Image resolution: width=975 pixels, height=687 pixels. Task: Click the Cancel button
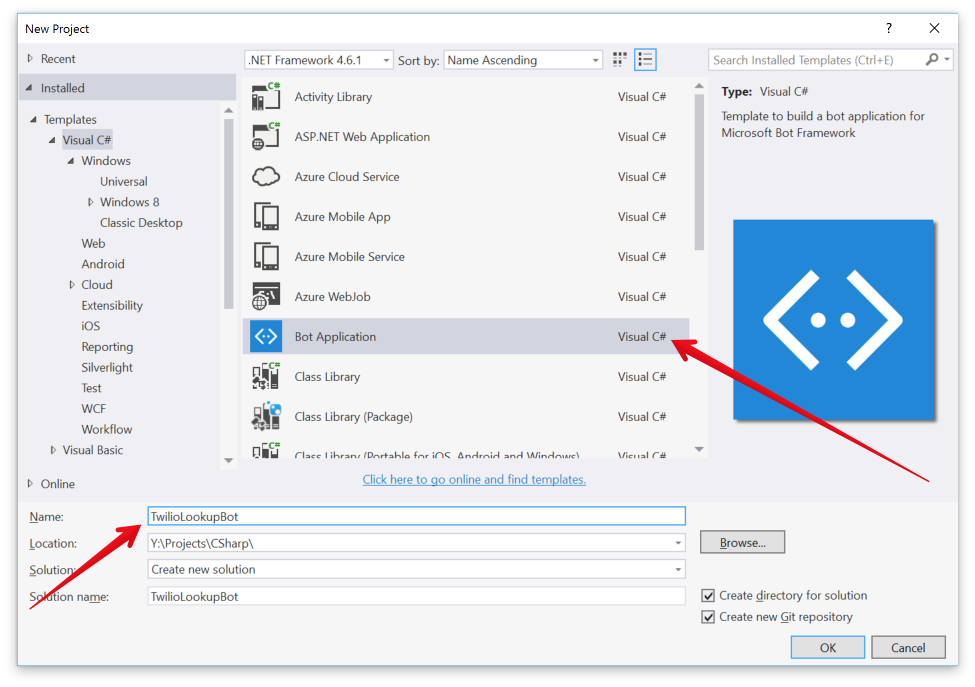tap(908, 647)
